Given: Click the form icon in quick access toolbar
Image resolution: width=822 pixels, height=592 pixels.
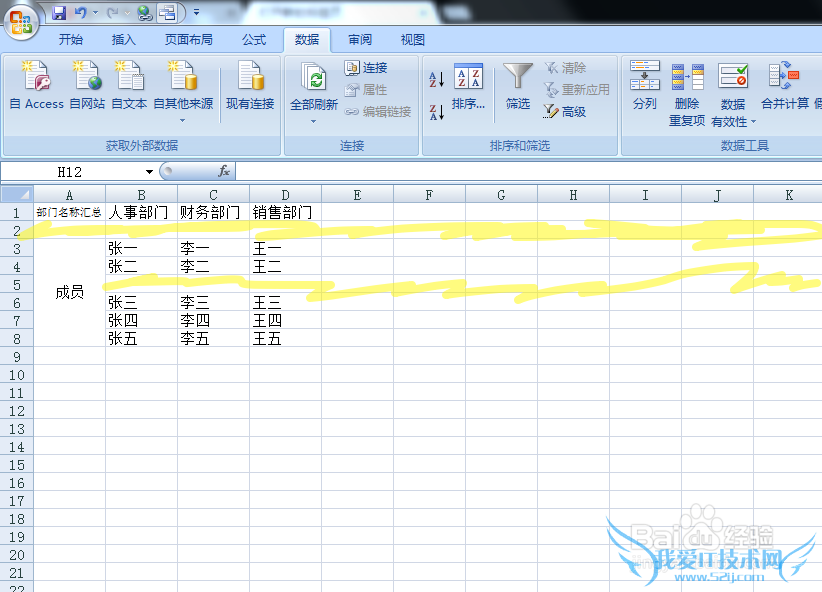Looking at the screenshot, I should click(x=168, y=13).
